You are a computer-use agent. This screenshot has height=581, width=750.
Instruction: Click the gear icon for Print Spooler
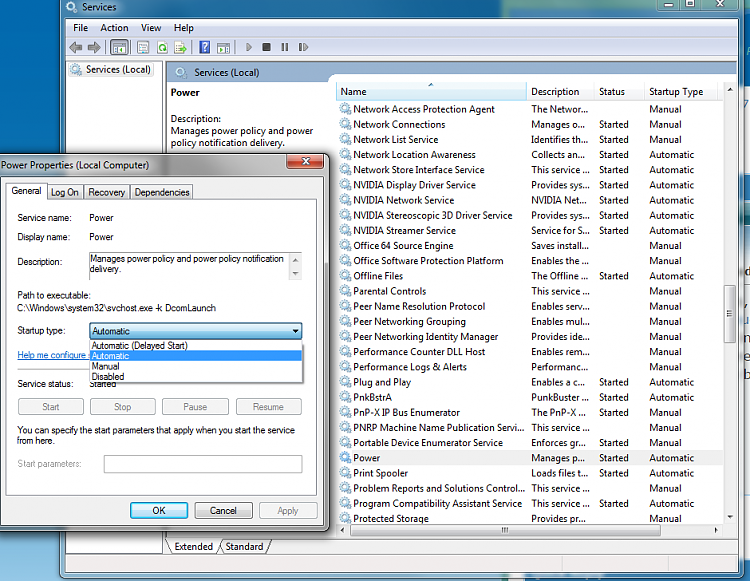(345, 472)
